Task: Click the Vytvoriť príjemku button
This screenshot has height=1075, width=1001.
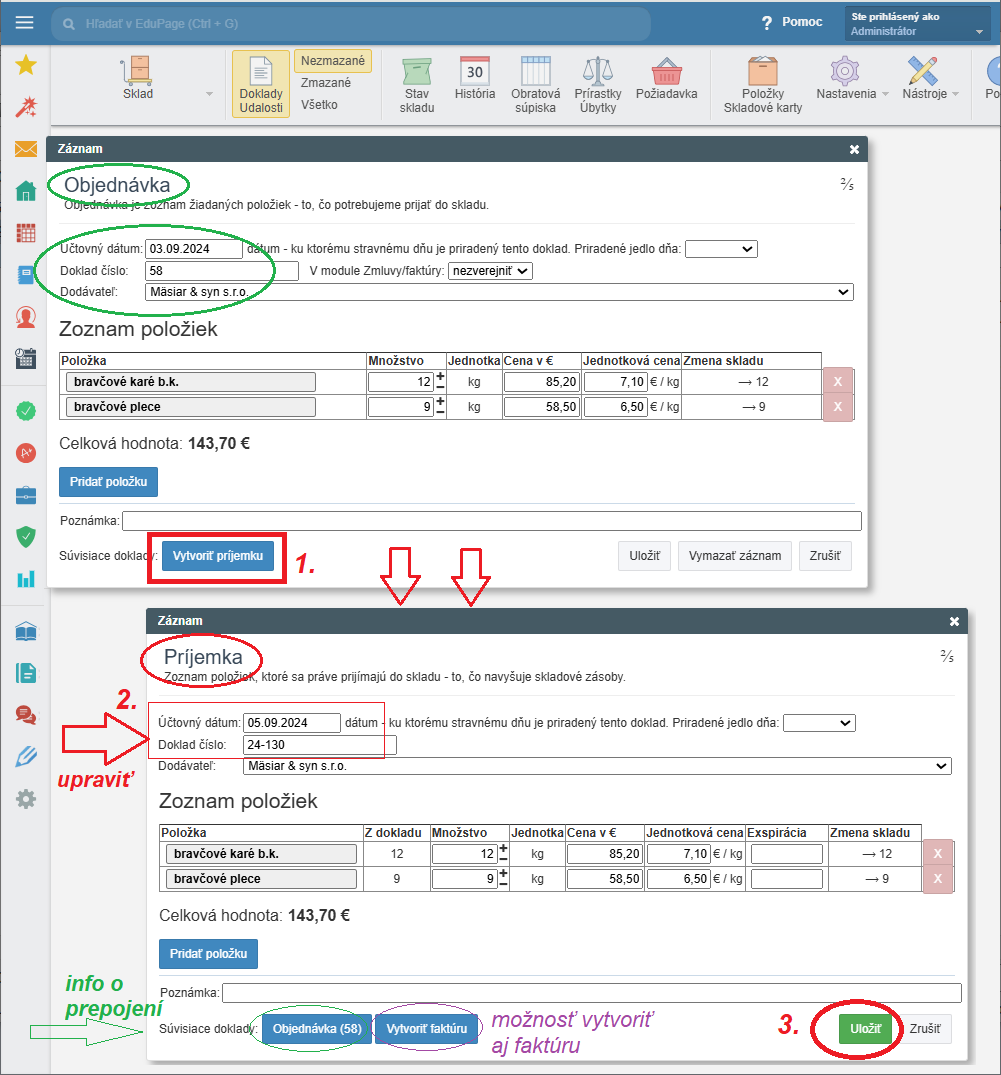Action: click(218, 556)
